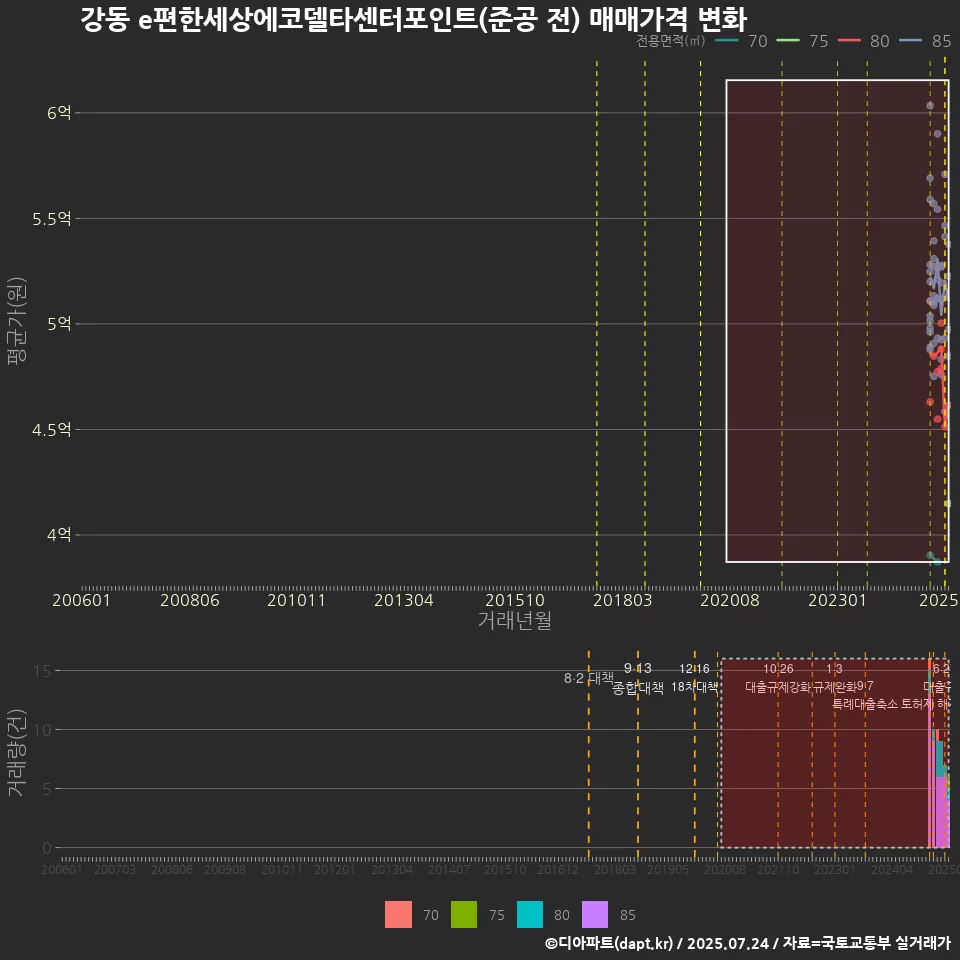Screen dimensions: 960x960
Task: Click the 전용면적(㎡) legend title
Action: [x=670, y=41]
